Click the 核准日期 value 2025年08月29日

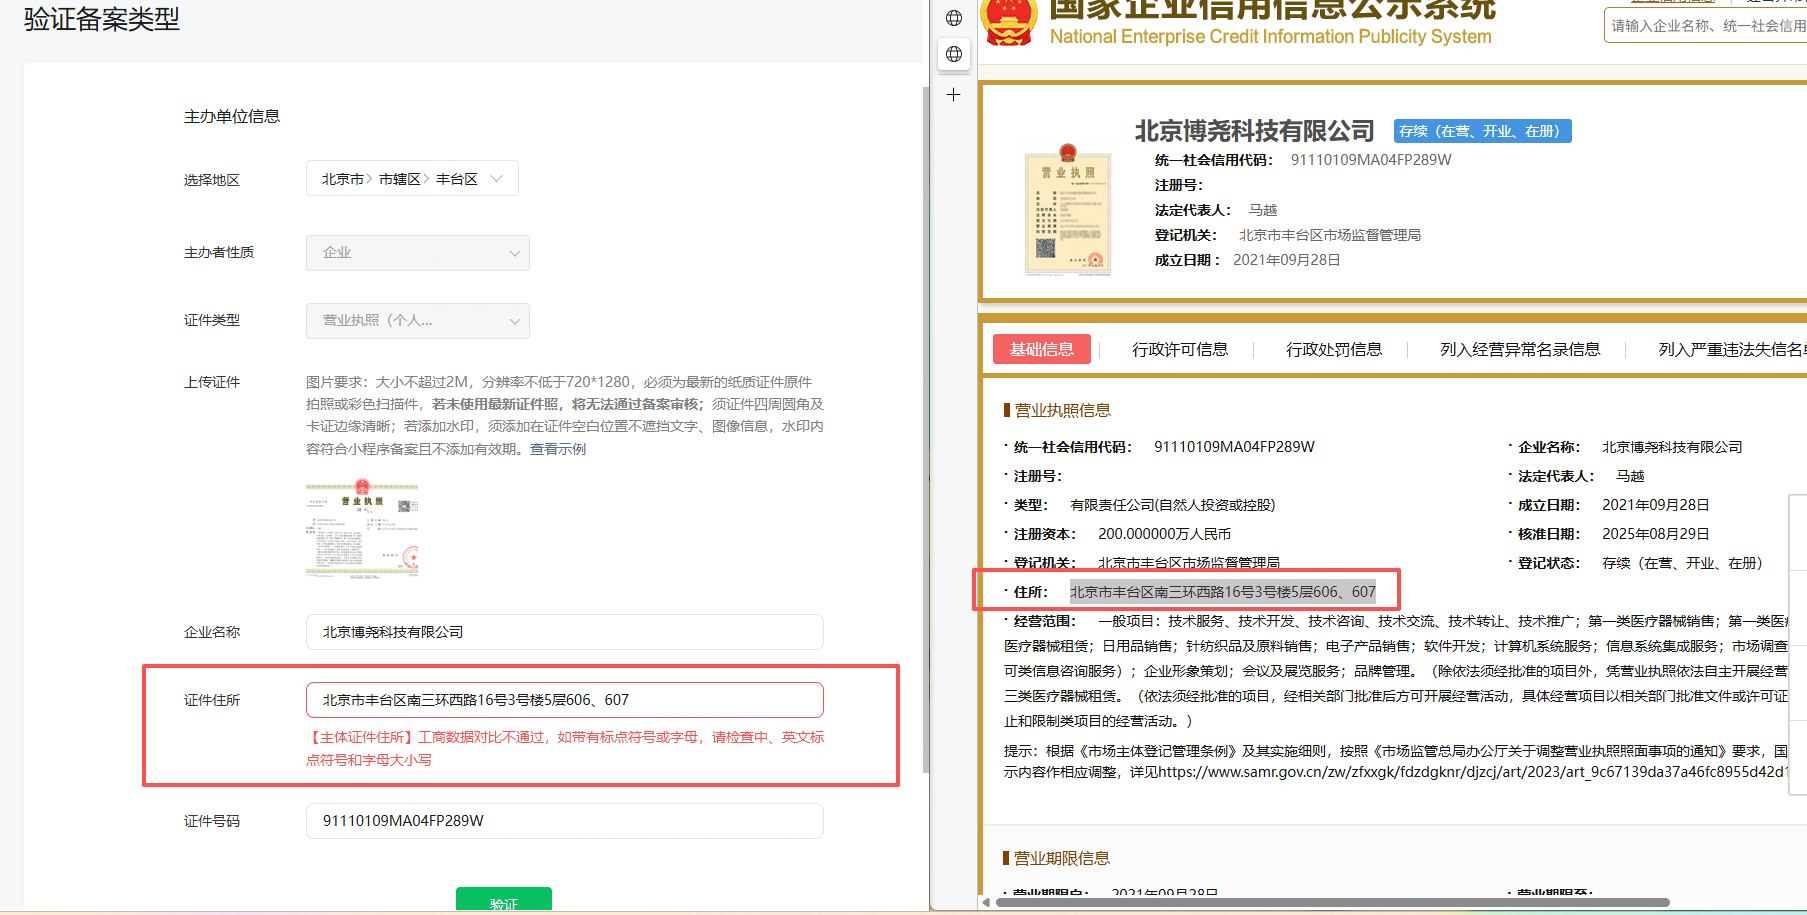pyautogui.click(x=1656, y=534)
